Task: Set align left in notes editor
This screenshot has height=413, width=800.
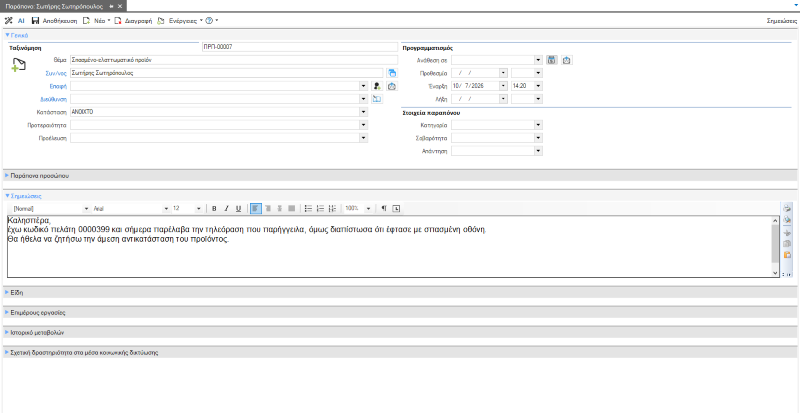Action: coord(256,209)
